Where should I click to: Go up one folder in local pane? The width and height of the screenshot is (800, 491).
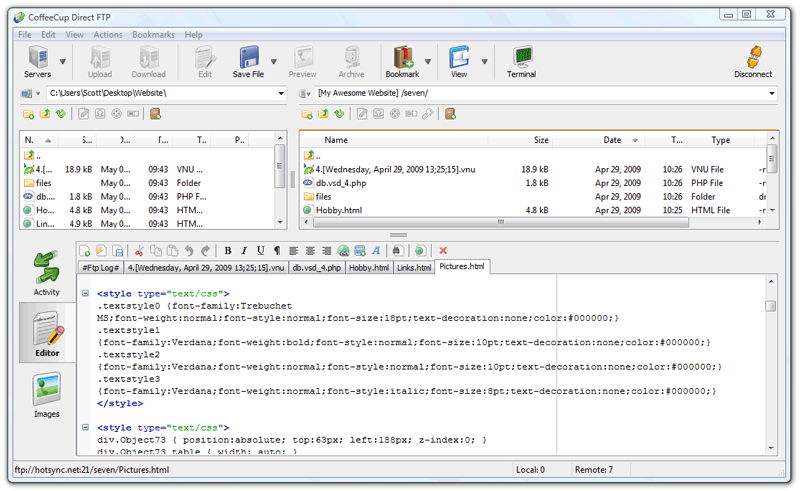(45, 114)
